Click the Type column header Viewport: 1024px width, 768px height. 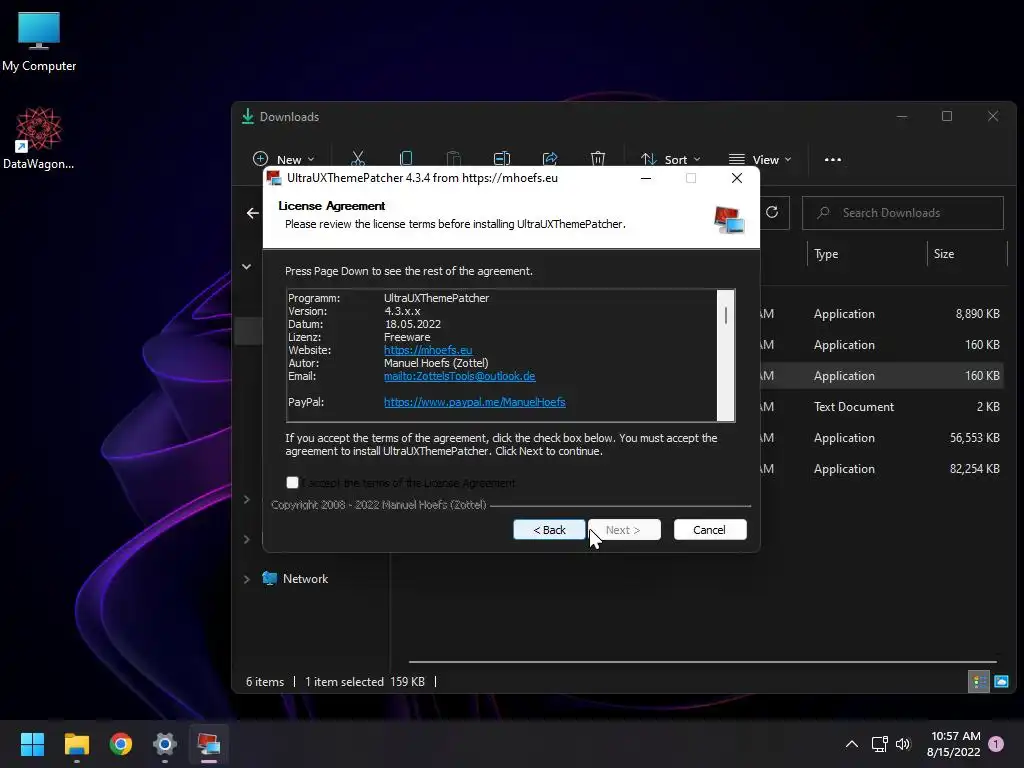pos(826,254)
